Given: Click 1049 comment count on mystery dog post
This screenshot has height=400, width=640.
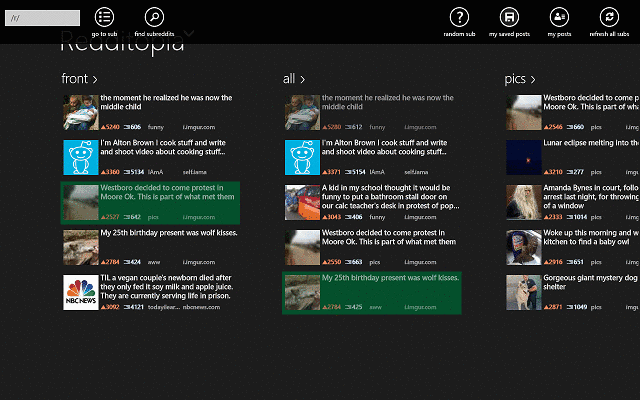Looking at the screenshot, I should [x=577, y=307].
